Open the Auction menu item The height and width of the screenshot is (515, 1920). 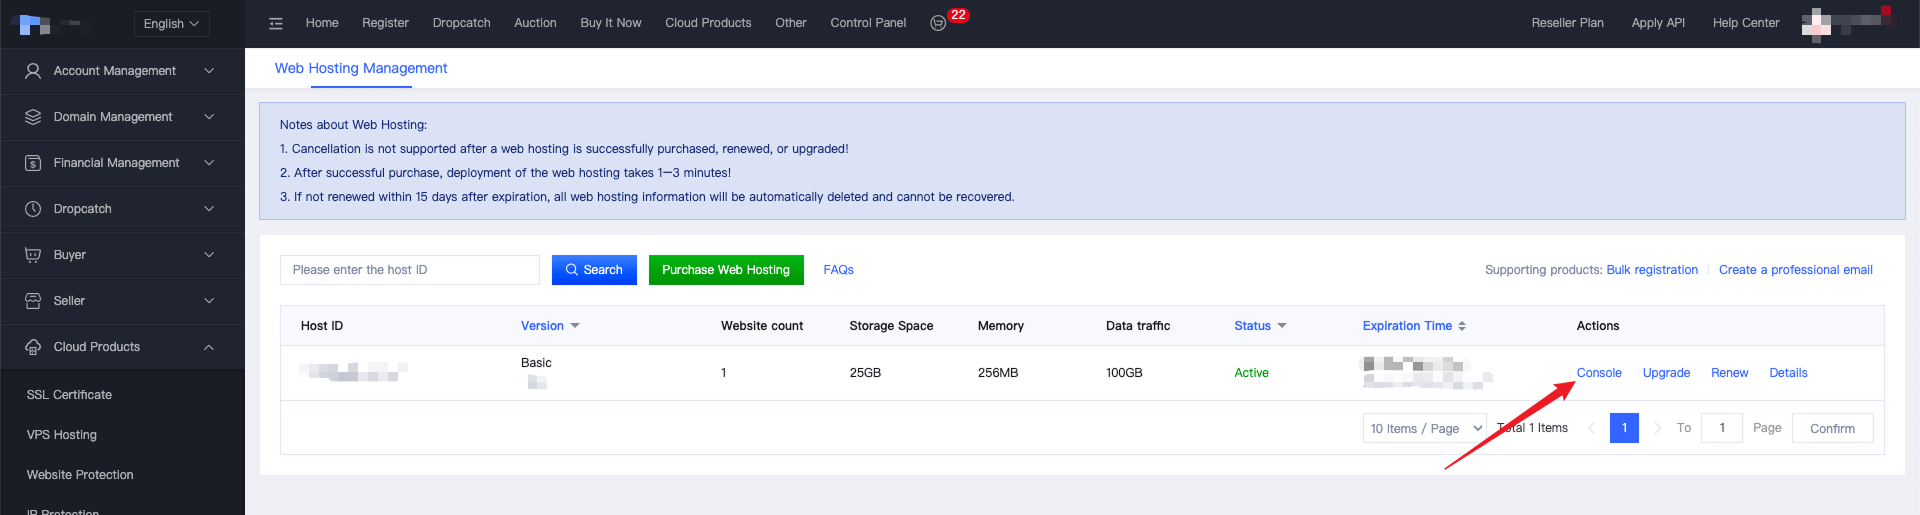535,23
